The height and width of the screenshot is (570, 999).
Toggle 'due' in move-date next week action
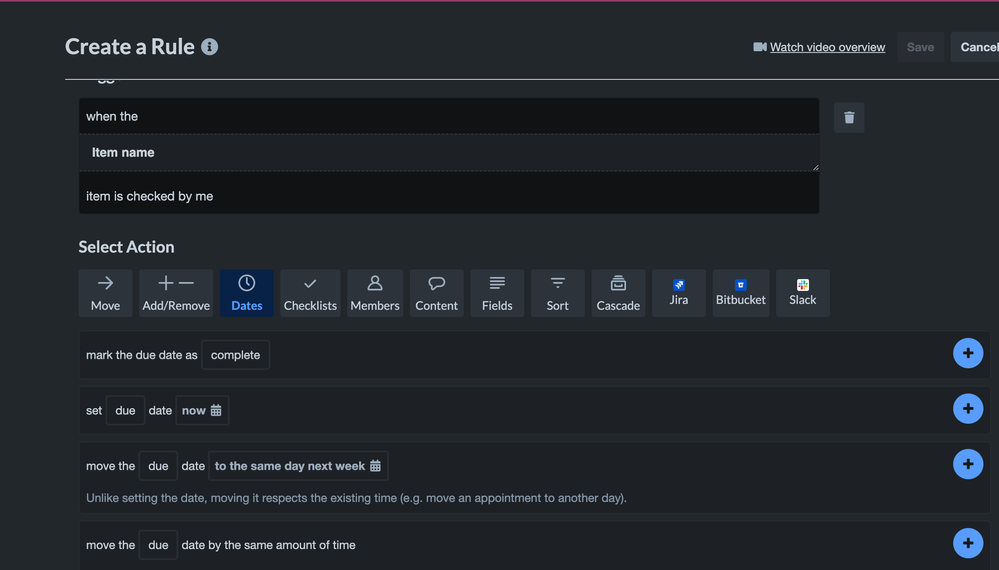(x=158, y=466)
